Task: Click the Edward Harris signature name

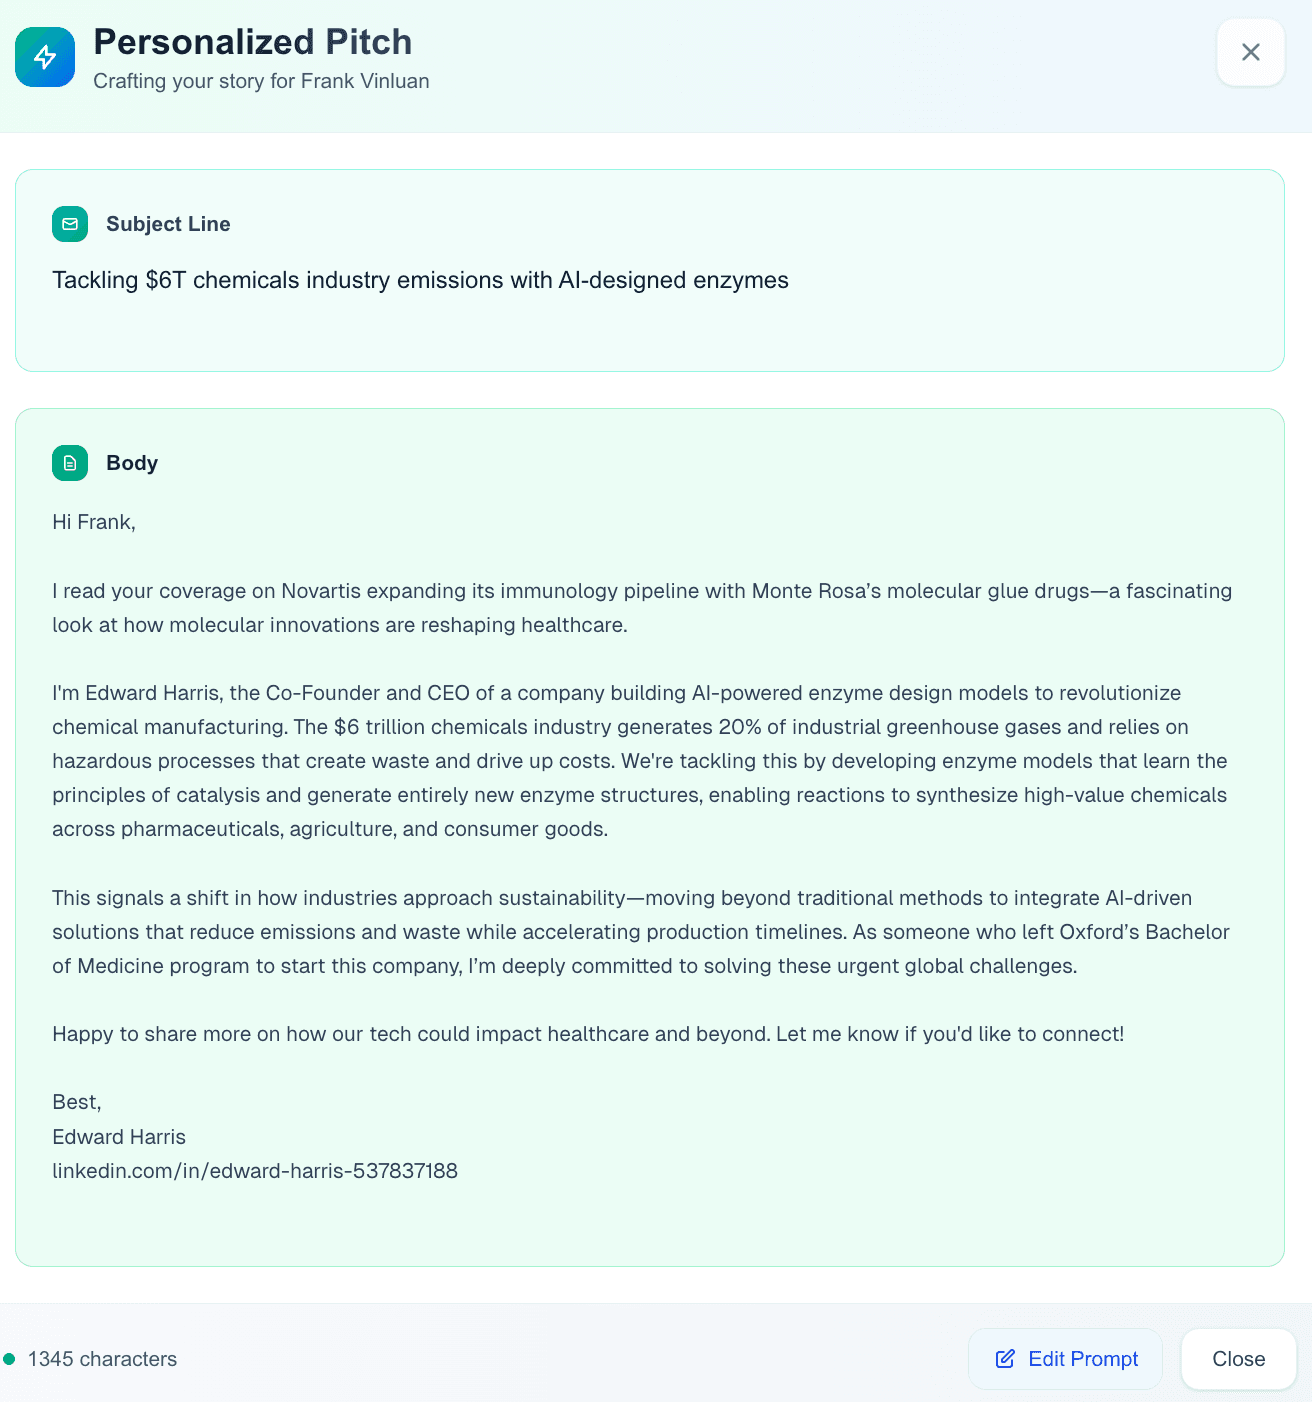Action: coord(119,1137)
